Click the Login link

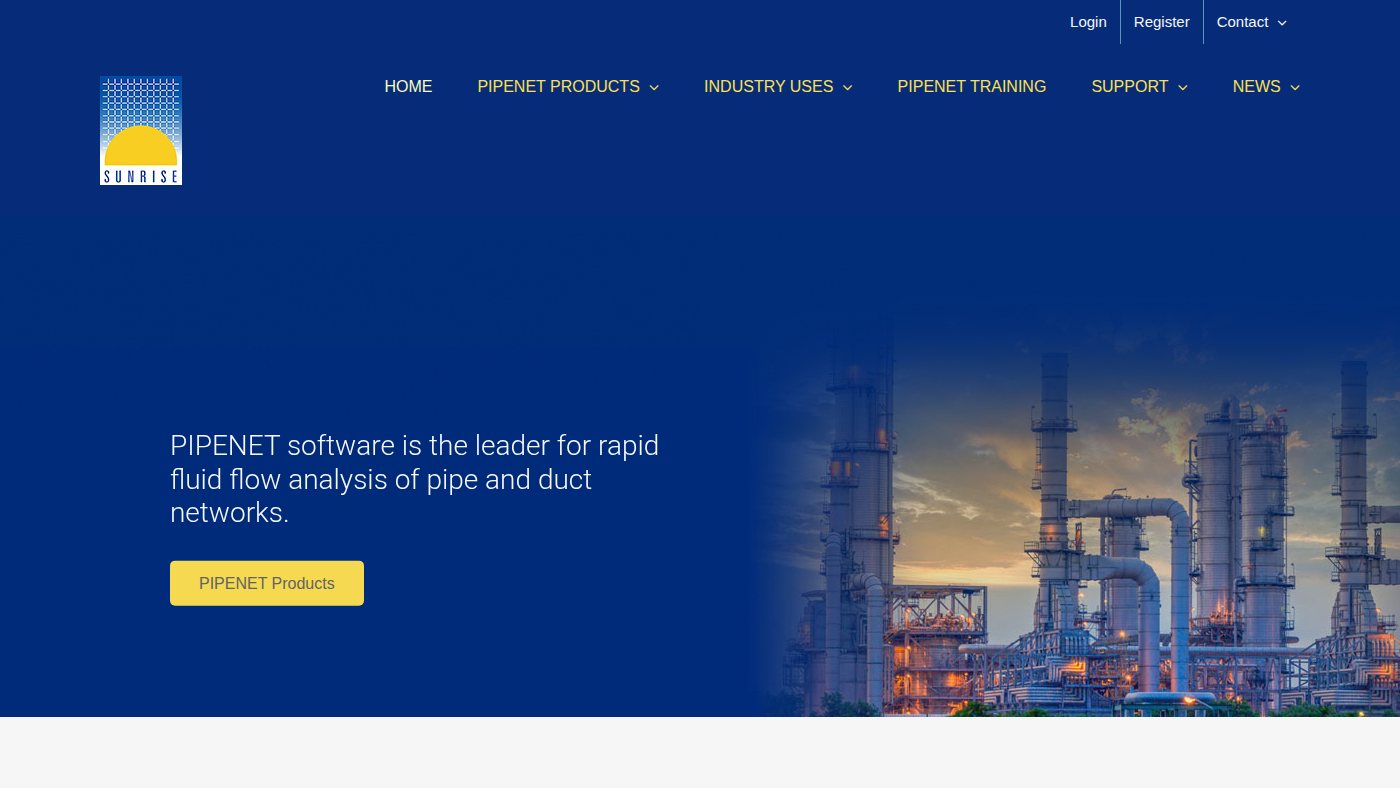click(1088, 22)
